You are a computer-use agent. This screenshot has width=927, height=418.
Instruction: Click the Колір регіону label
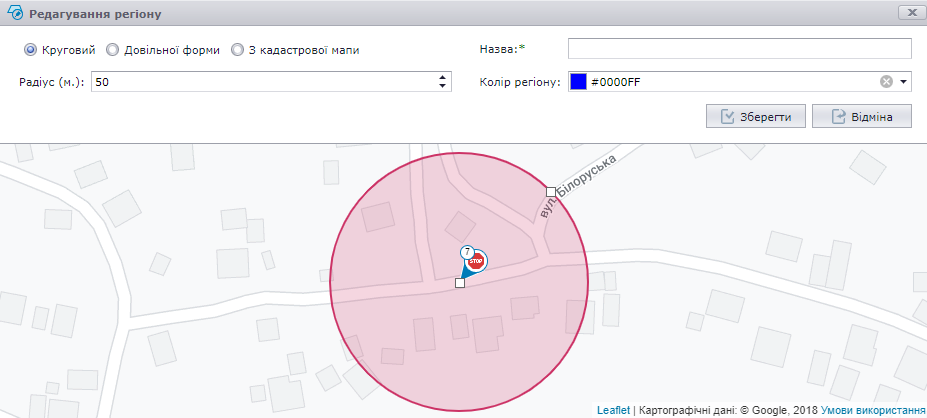coord(520,82)
